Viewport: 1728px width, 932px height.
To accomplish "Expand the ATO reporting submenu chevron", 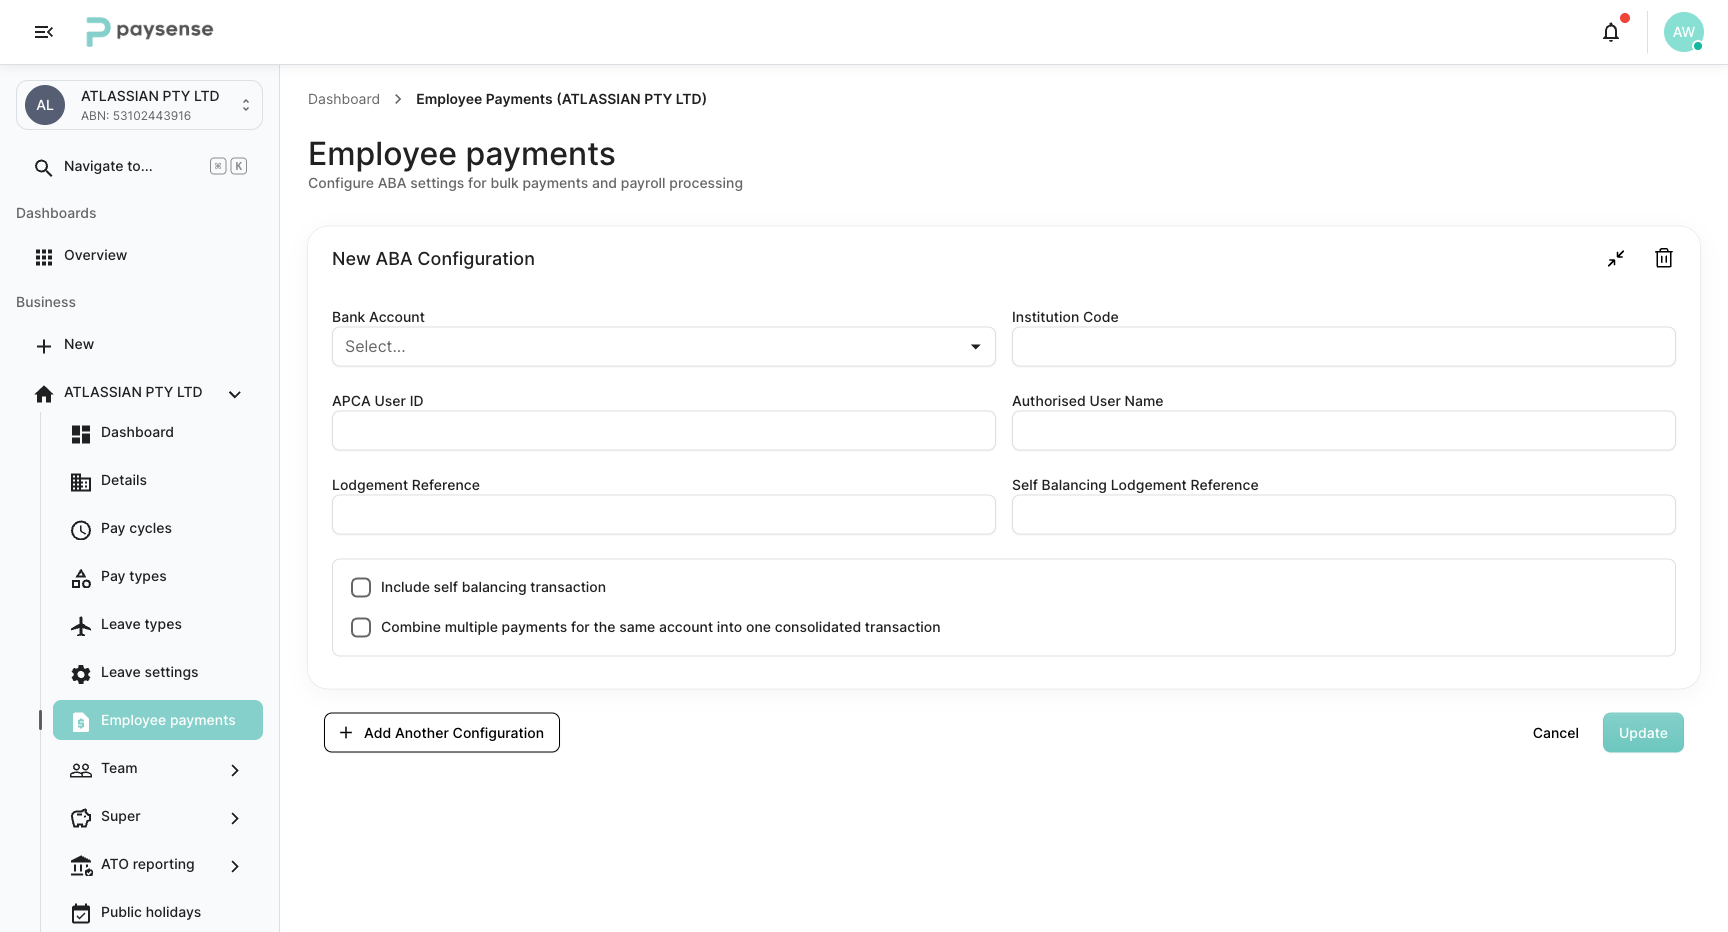I will tap(235, 866).
